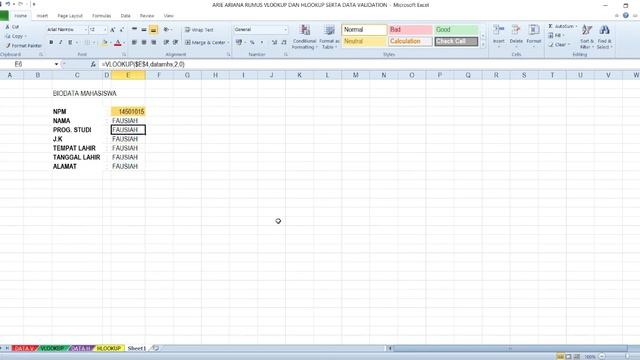
Task: Expand the Name Box dropdown arrow
Action: [56, 64]
